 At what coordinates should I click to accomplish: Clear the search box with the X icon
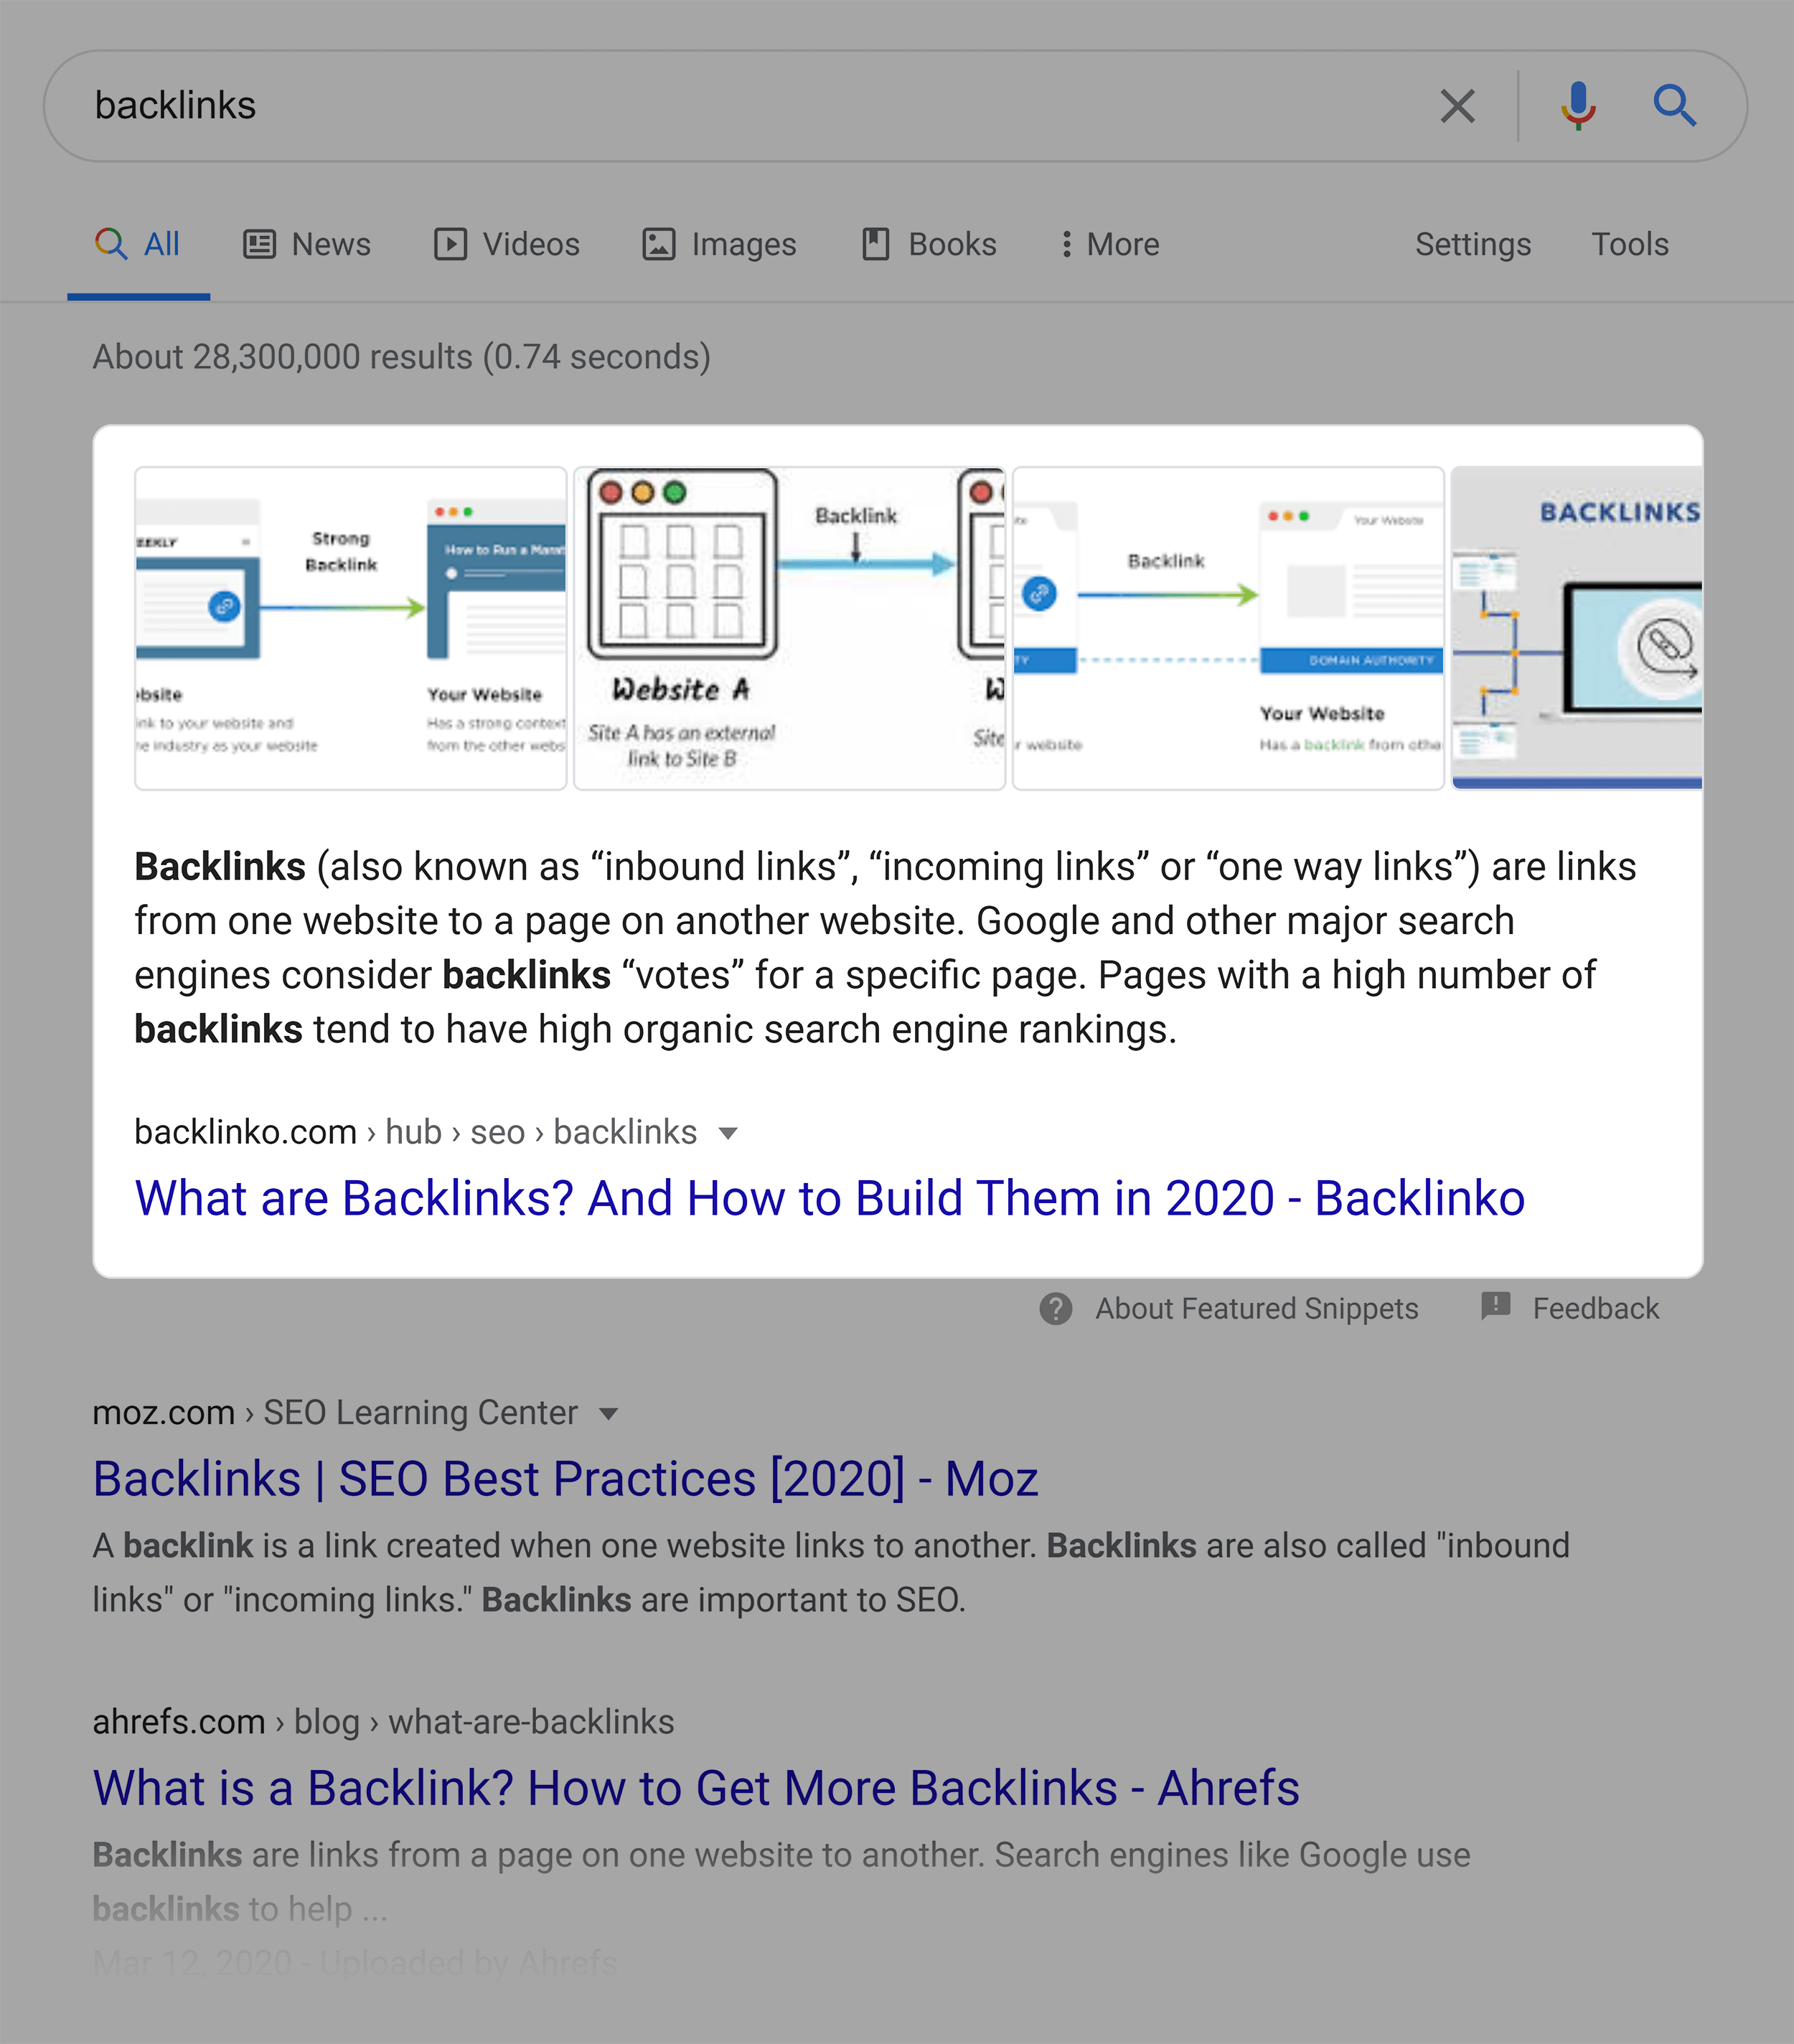[x=1457, y=106]
